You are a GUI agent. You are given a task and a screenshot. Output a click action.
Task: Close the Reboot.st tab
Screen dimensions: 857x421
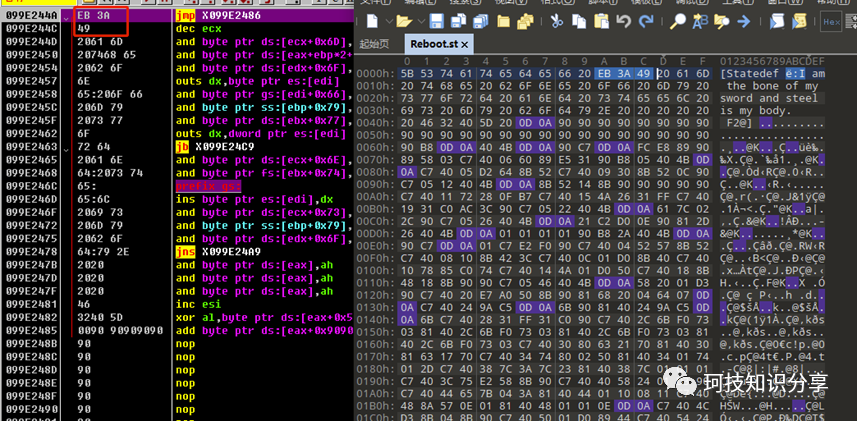point(465,44)
